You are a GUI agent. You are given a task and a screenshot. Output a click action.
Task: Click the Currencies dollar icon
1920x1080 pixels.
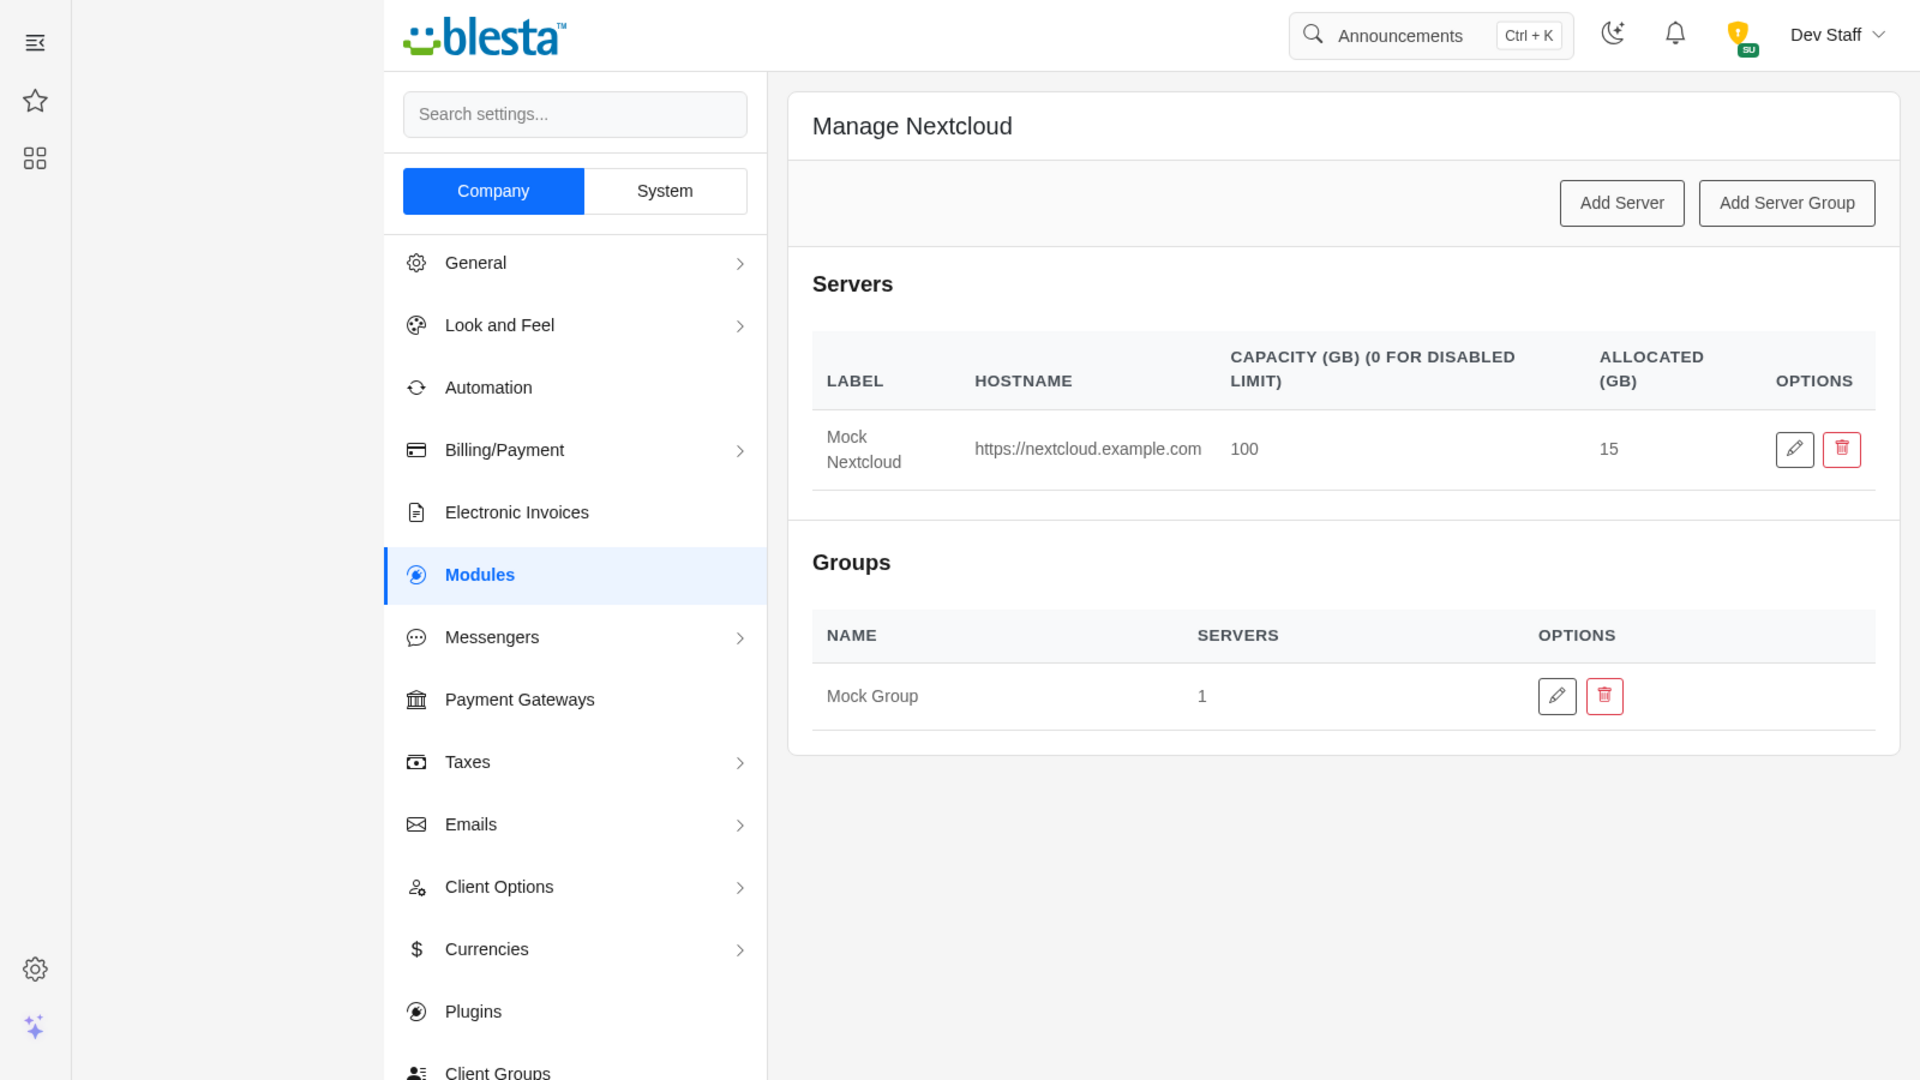[x=417, y=950]
